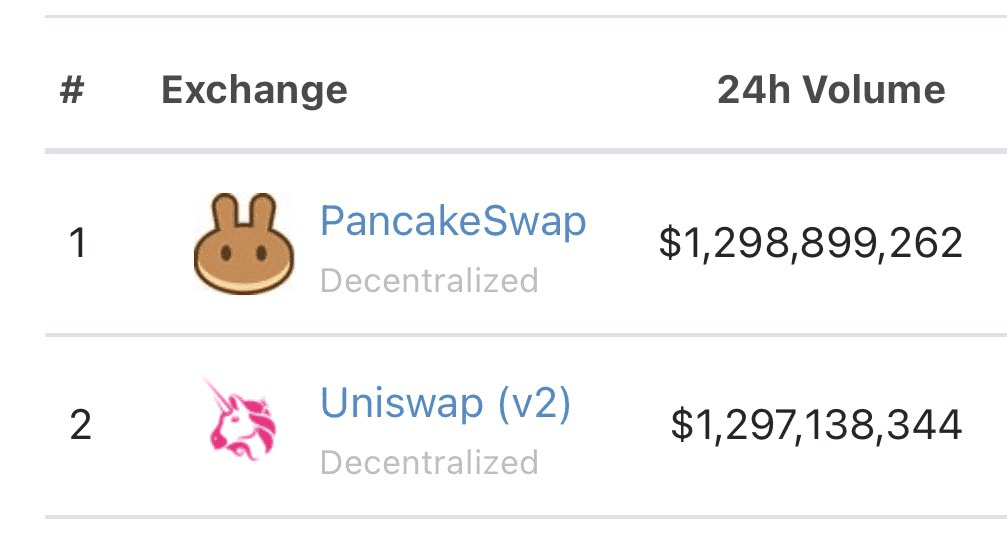Click Decentralized label under Uniswap (v2)
Screen dimensions: 1007x539
tap(429, 463)
